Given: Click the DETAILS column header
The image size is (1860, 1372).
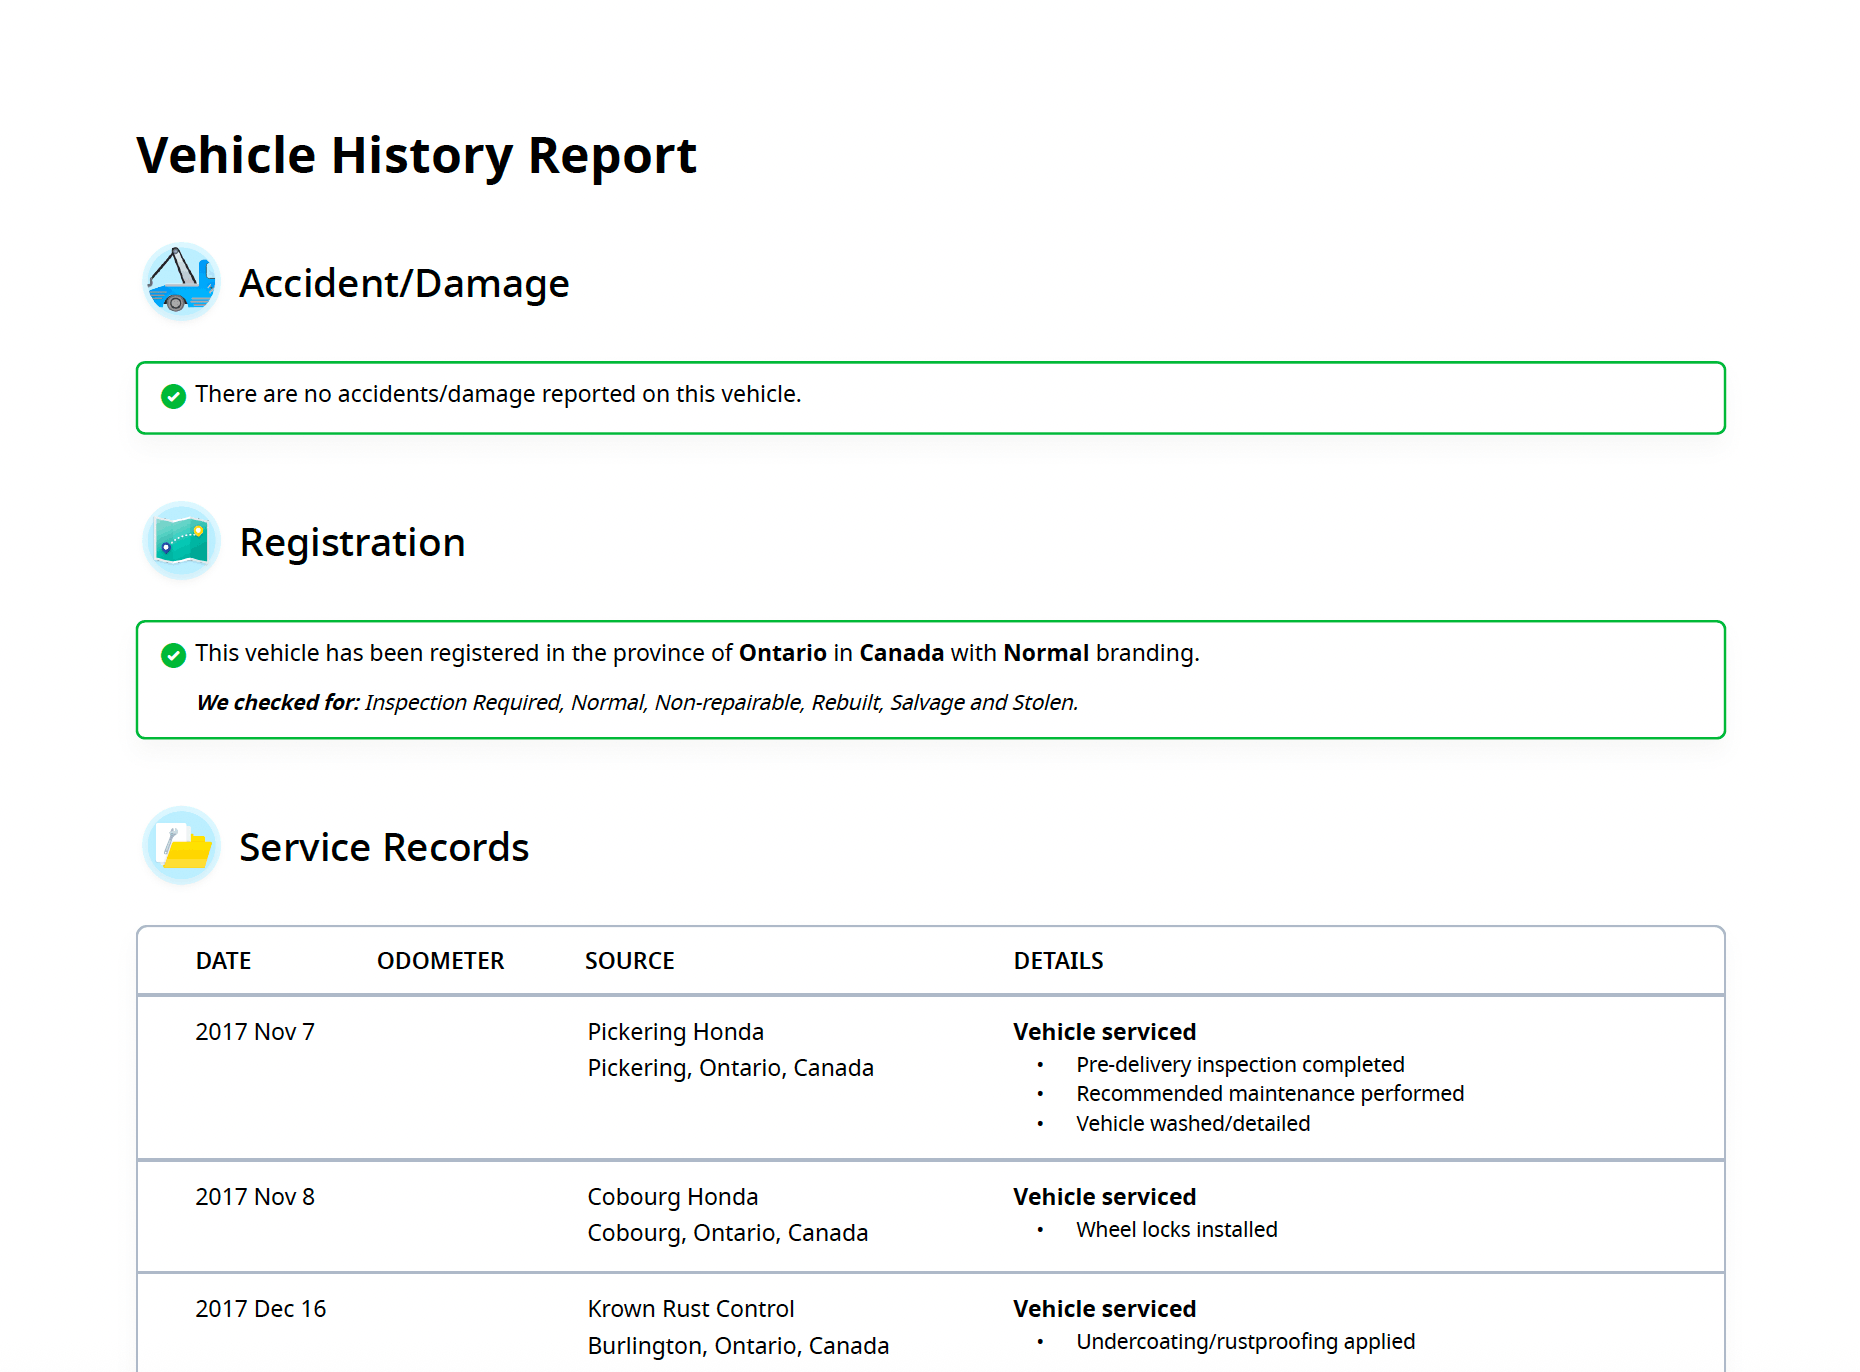Looking at the screenshot, I should (1058, 961).
